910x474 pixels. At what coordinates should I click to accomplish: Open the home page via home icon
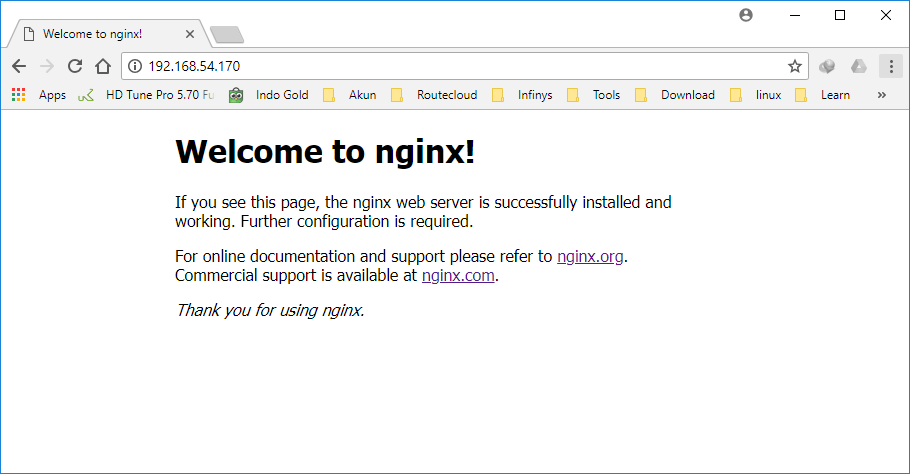(103, 66)
